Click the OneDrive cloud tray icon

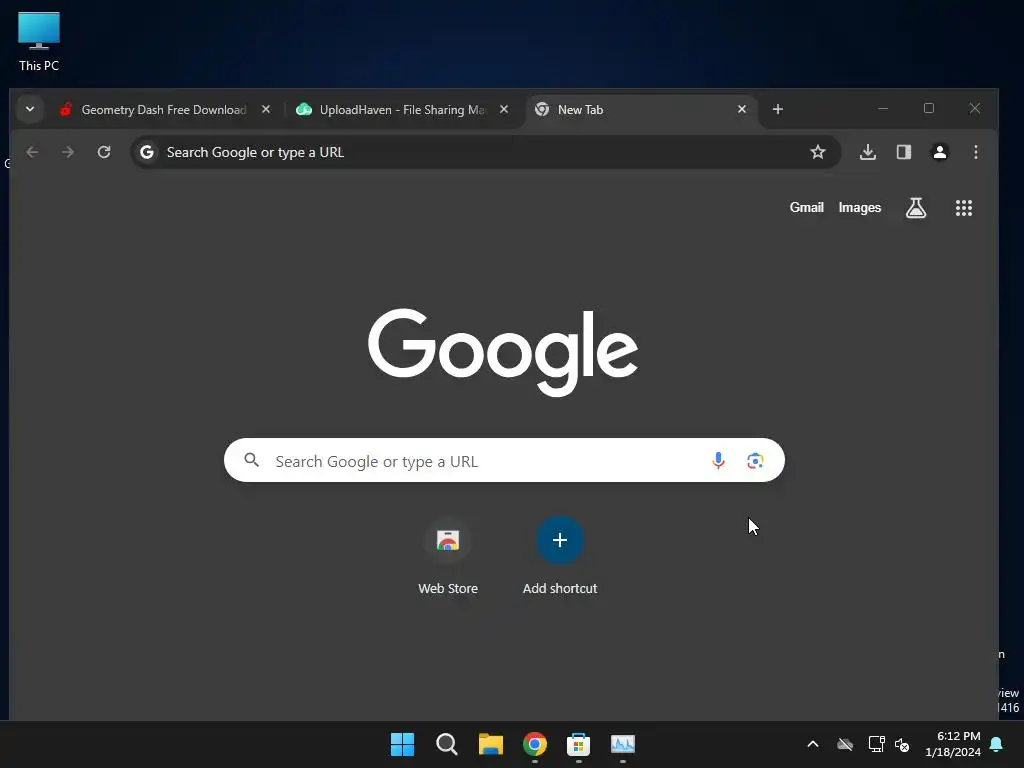click(x=845, y=744)
